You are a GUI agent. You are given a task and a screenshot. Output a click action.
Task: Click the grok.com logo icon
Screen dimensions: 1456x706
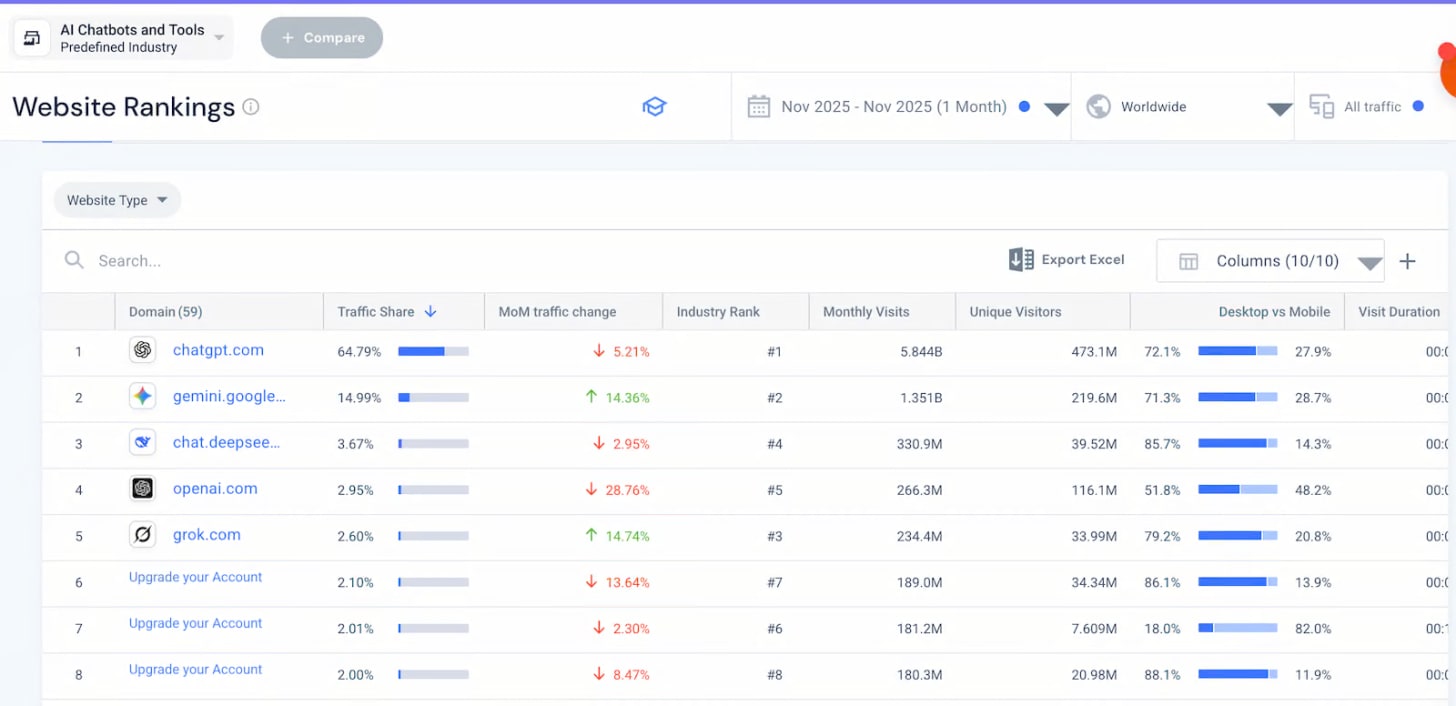(143, 535)
